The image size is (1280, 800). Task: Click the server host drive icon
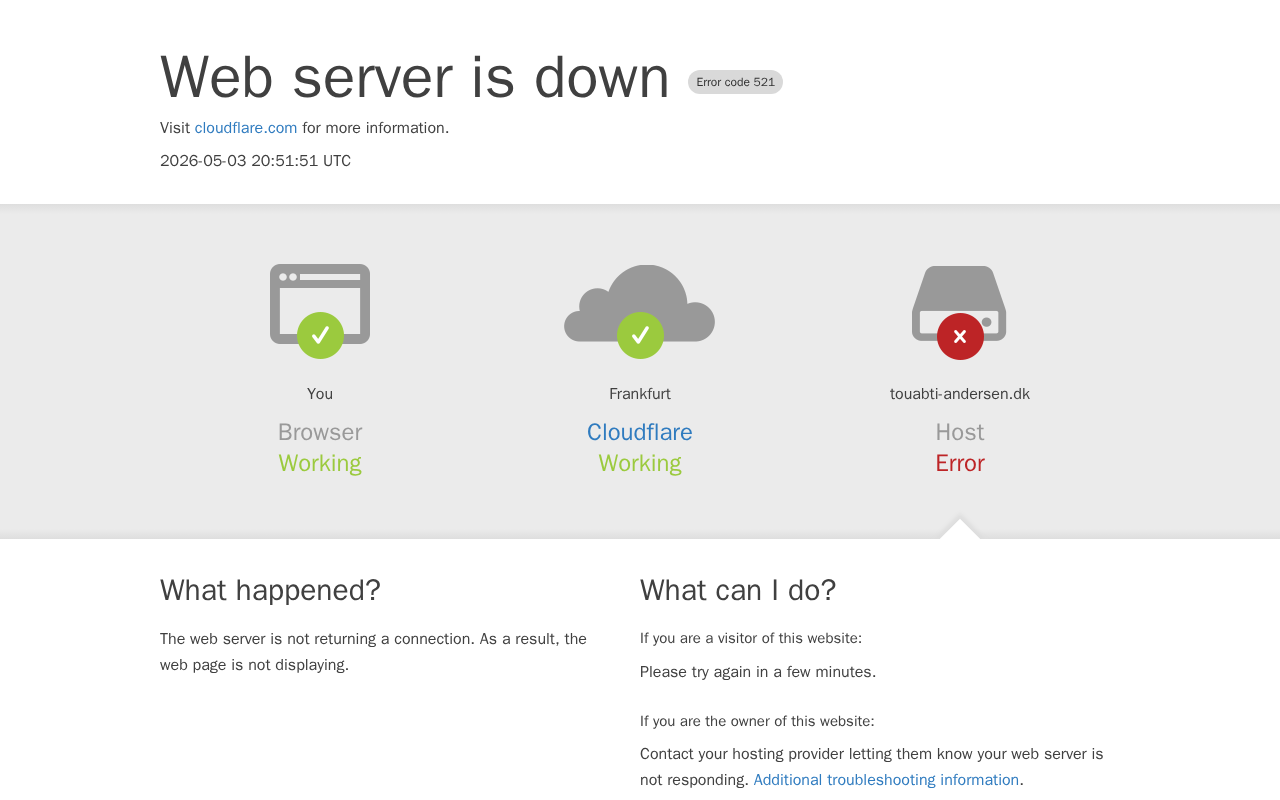[x=959, y=304]
